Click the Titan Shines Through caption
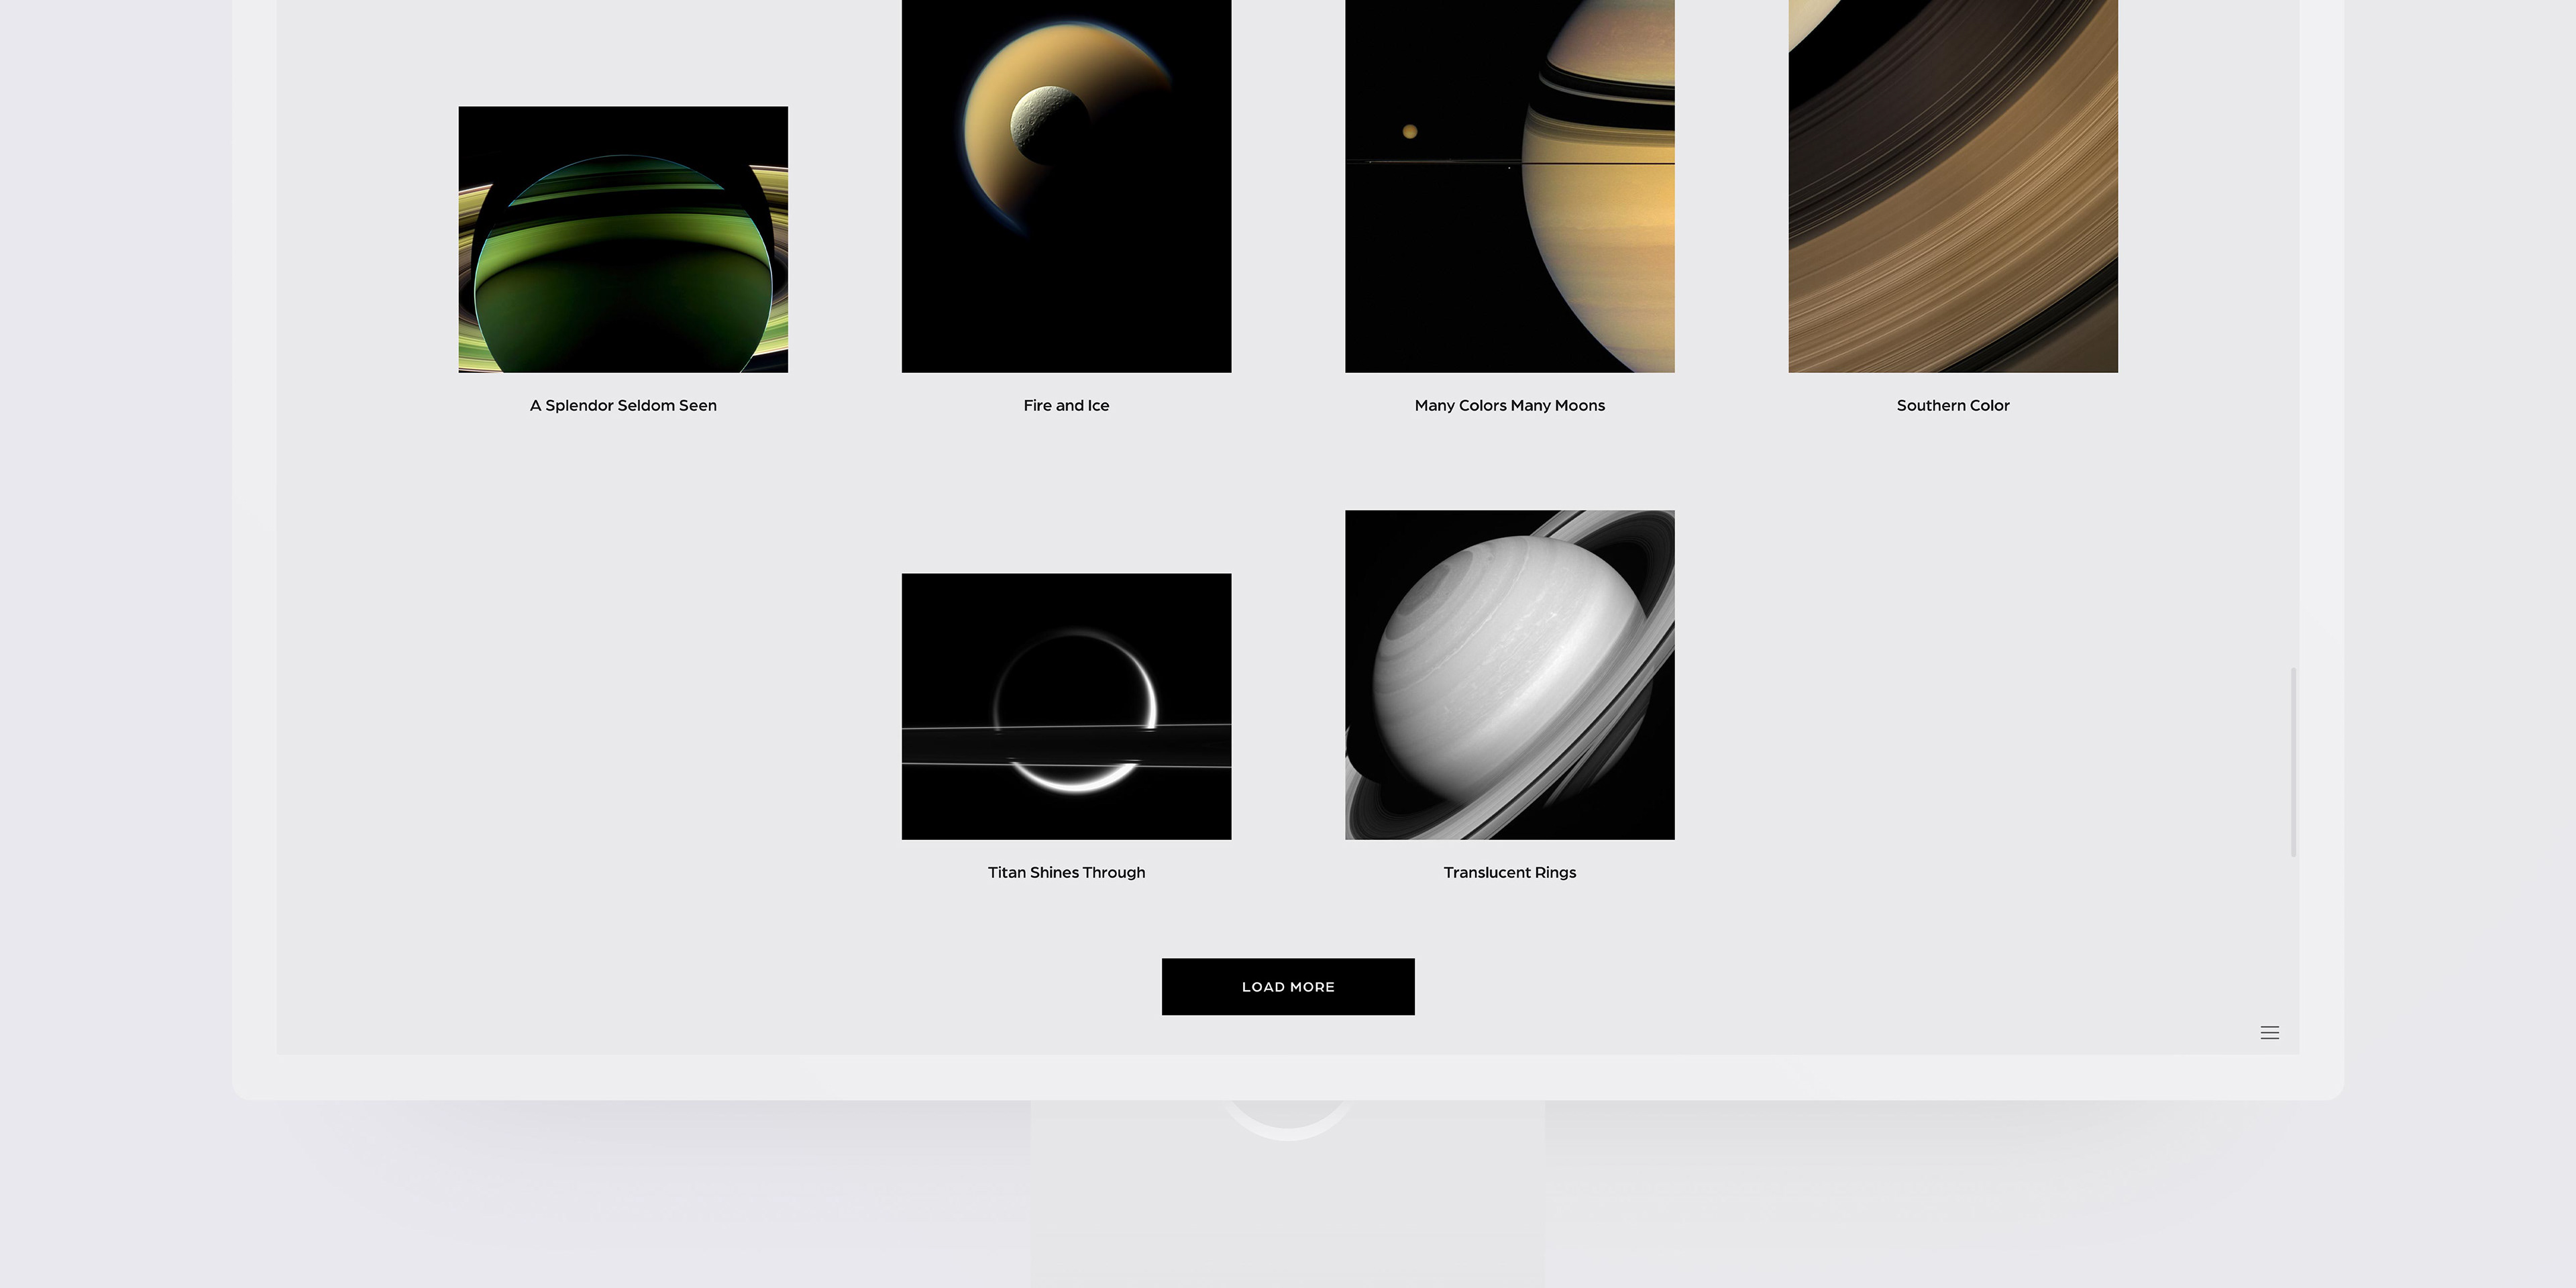 coord(1066,872)
